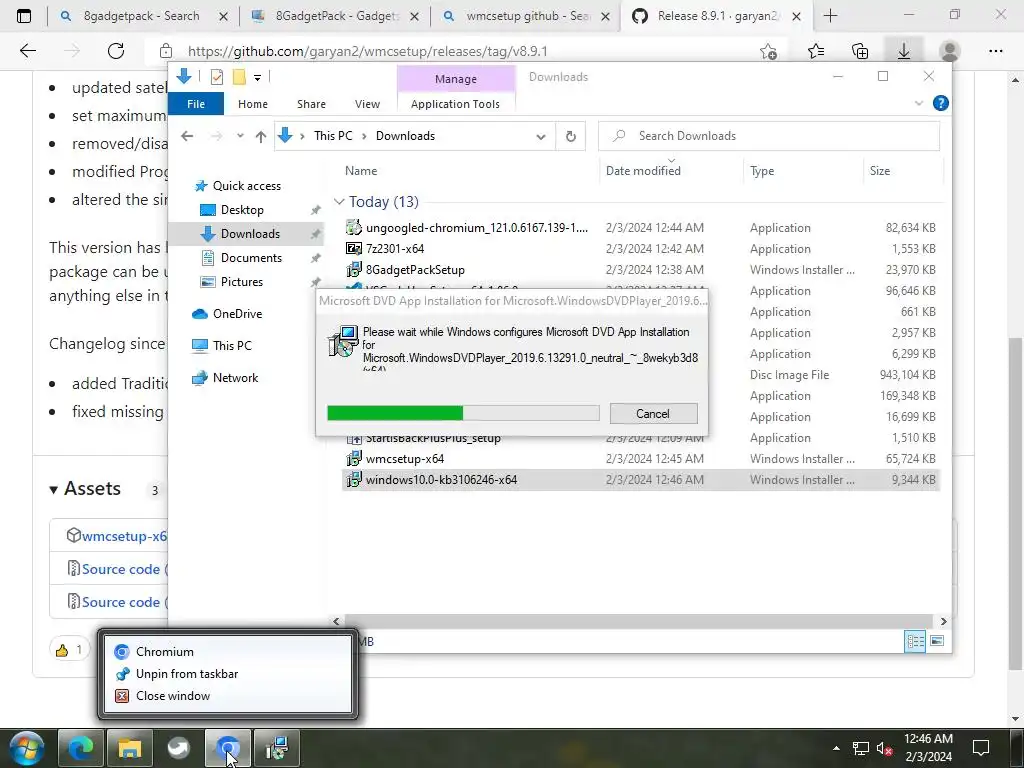This screenshot has width=1024, height=768.
Task: Refresh the GitHub release page
Action: point(116,51)
